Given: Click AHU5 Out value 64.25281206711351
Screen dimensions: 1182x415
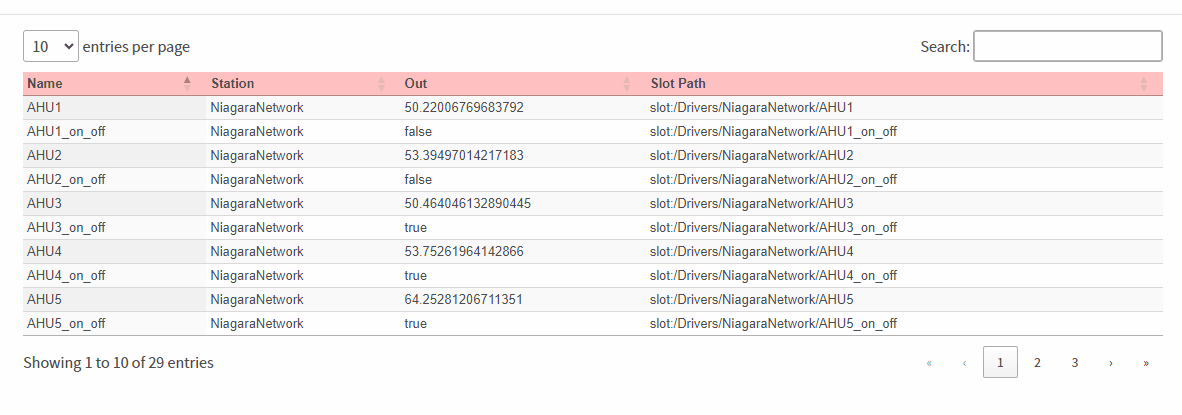Looking at the screenshot, I should coord(464,300).
